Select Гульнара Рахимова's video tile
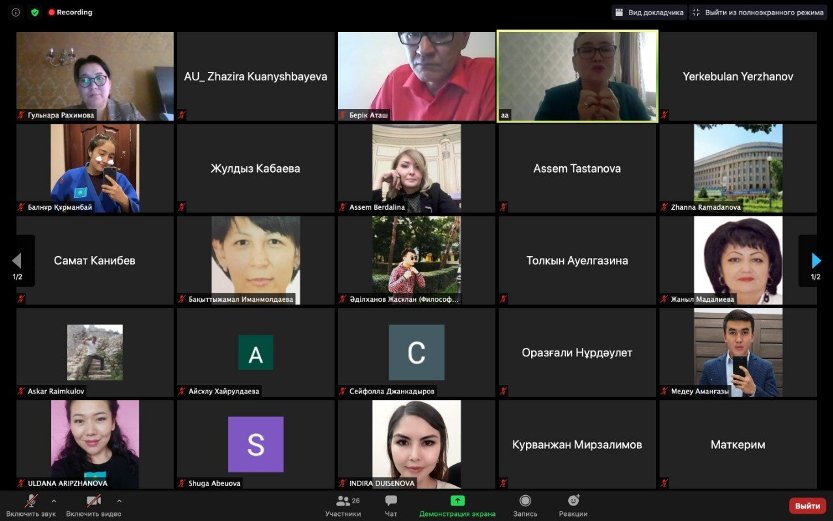This screenshot has width=833, height=521. 95,76
